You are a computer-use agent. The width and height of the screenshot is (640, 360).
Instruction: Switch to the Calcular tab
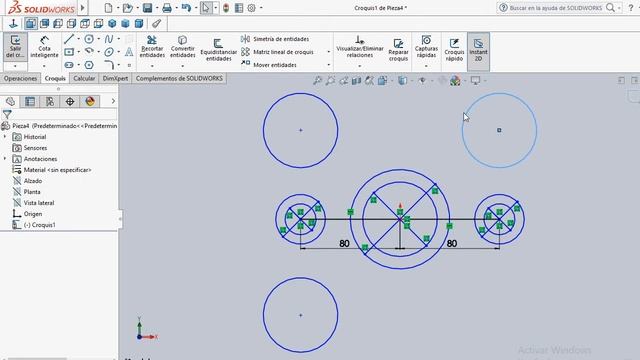84,78
